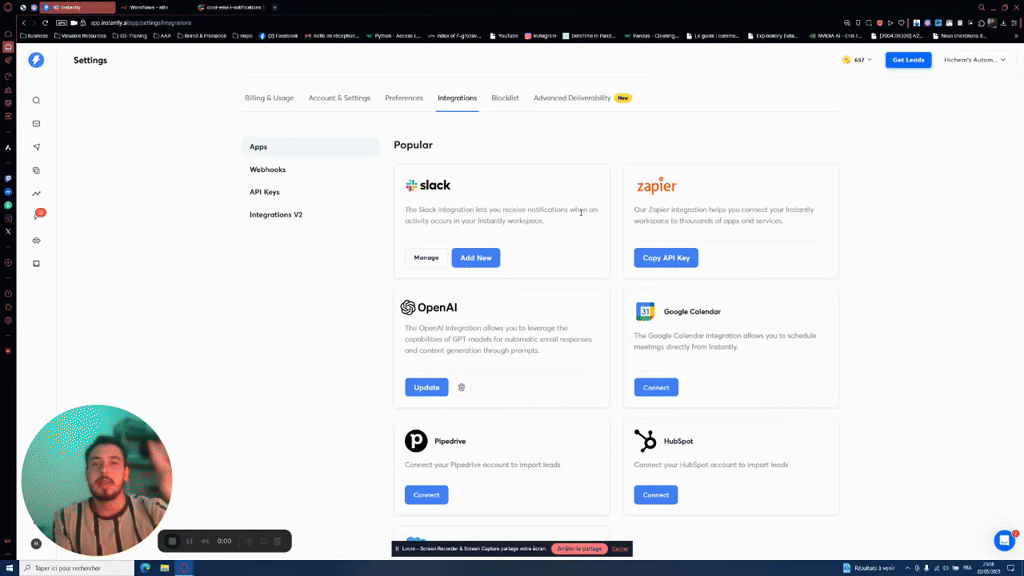Image resolution: width=1024 pixels, height=576 pixels.
Task: Open the Valuable Resources bookmarks folder
Action: pyautogui.click(x=80, y=36)
